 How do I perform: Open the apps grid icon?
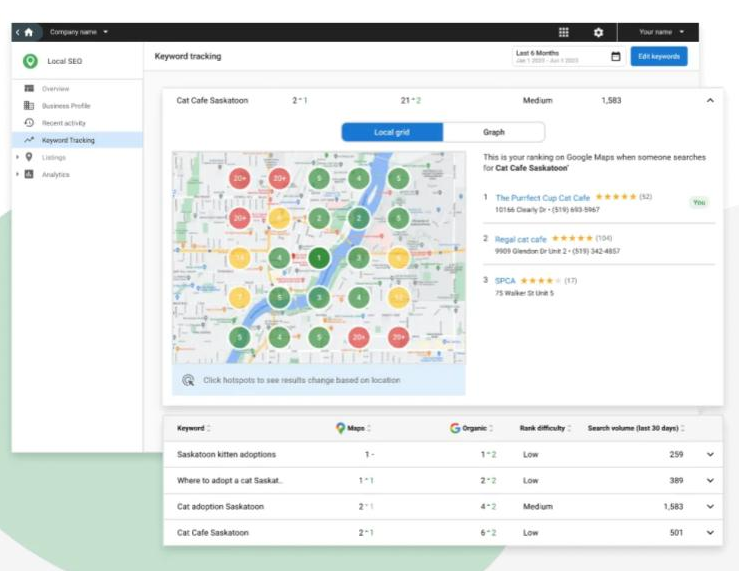click(x=563, y=32)
